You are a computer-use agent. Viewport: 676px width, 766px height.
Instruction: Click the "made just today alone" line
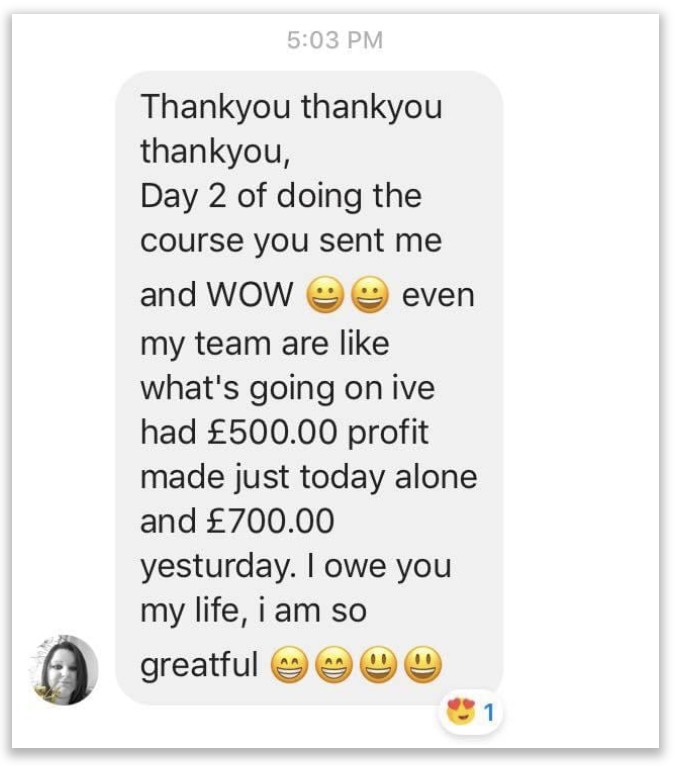tap(308, 475)
